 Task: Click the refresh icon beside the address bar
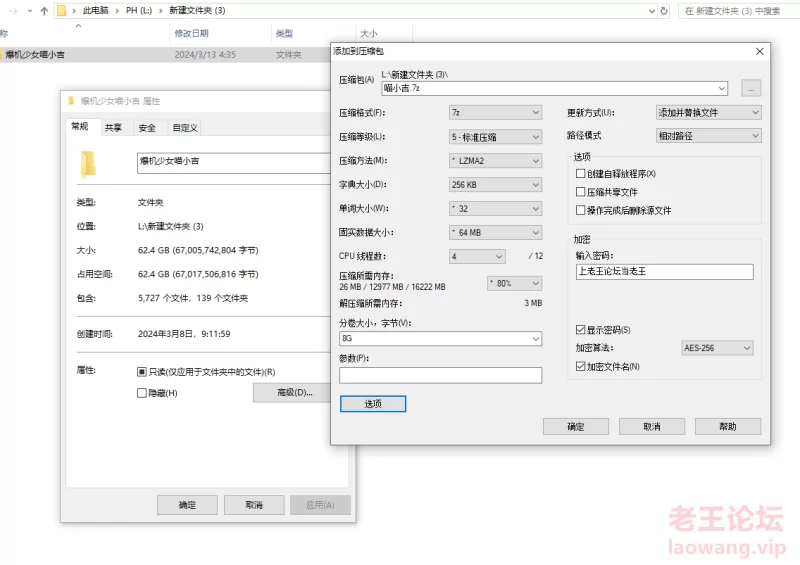(664, 11)
